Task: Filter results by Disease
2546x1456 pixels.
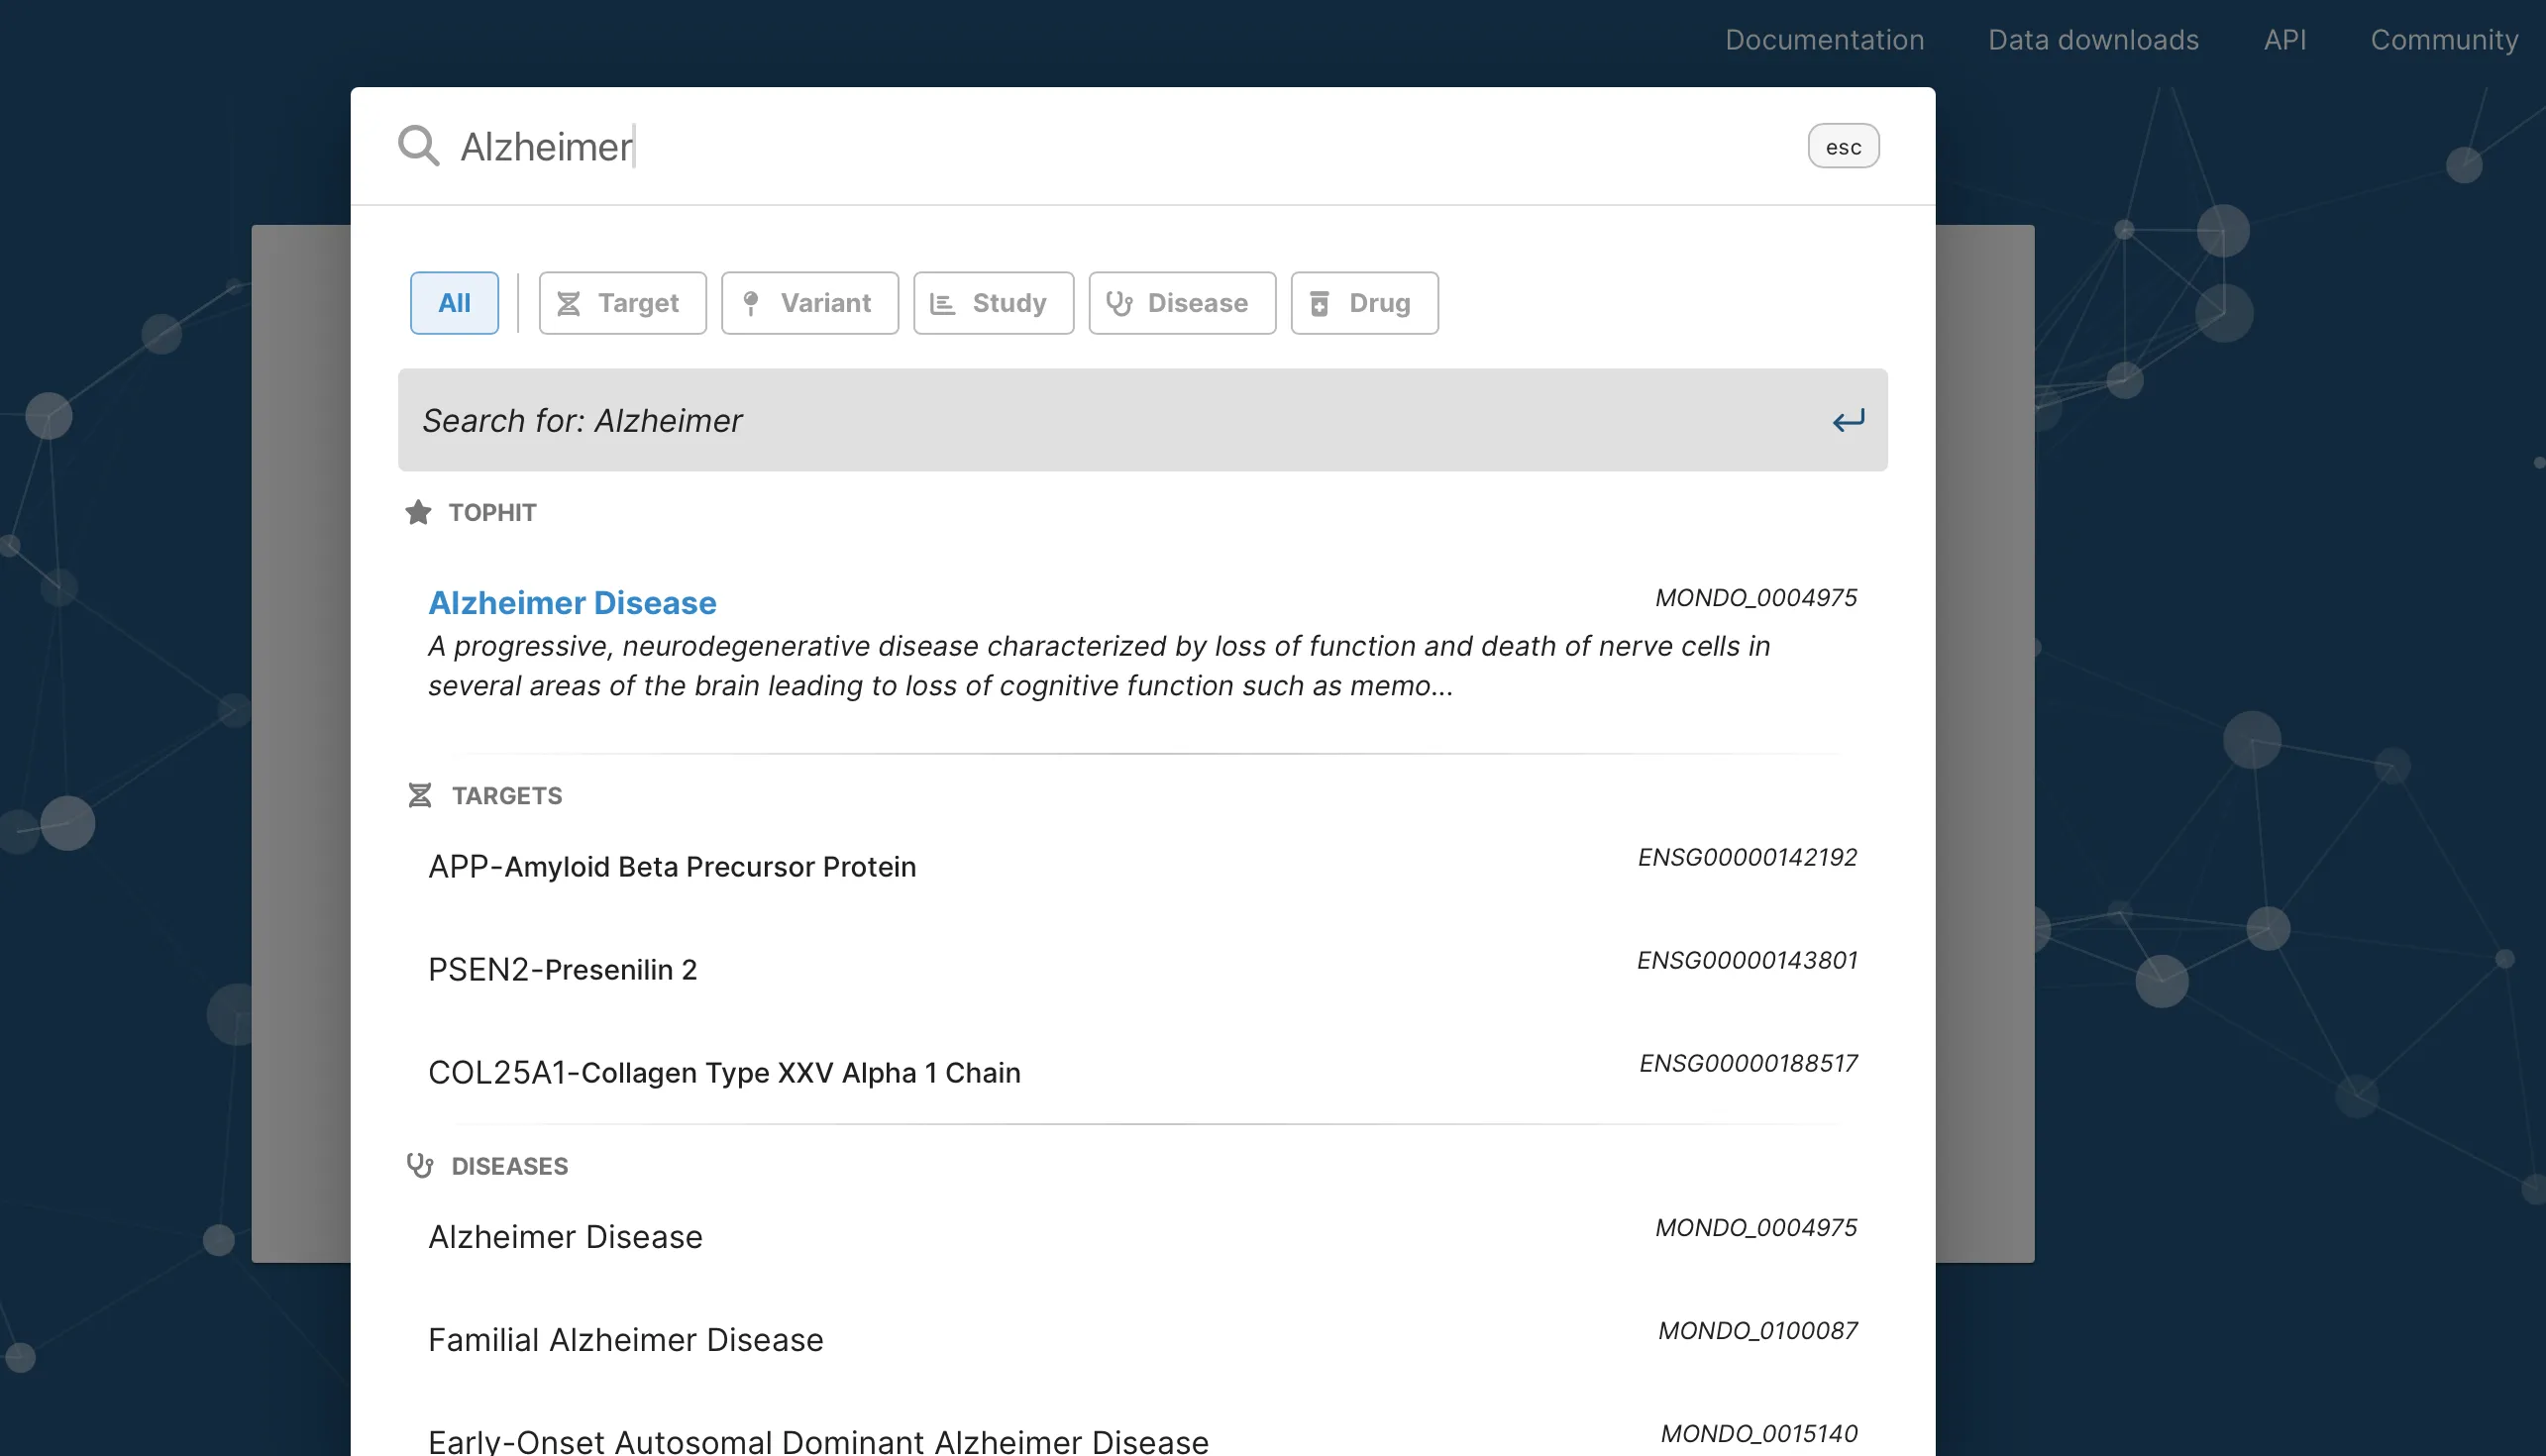Action: [1182, 303]
